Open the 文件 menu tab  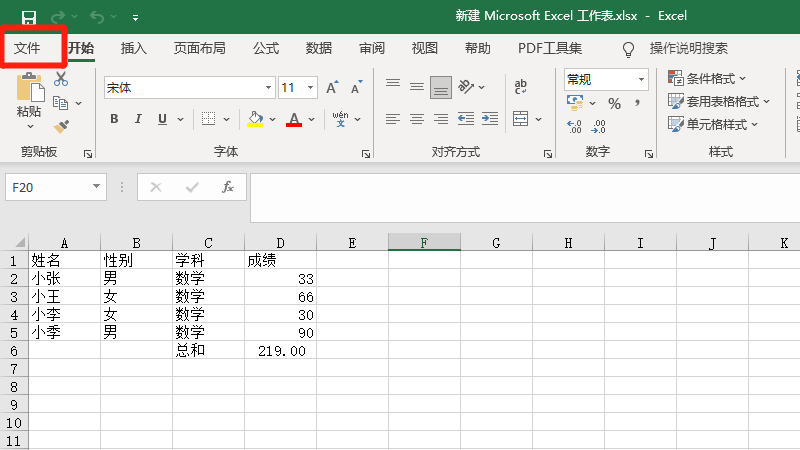(27, 48)
